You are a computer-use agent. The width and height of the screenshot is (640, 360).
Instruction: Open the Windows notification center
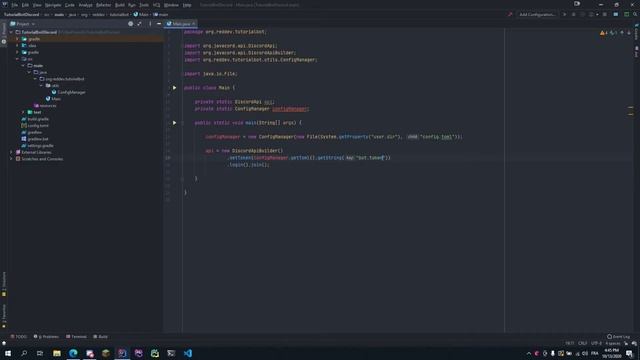tap(629, 353)
